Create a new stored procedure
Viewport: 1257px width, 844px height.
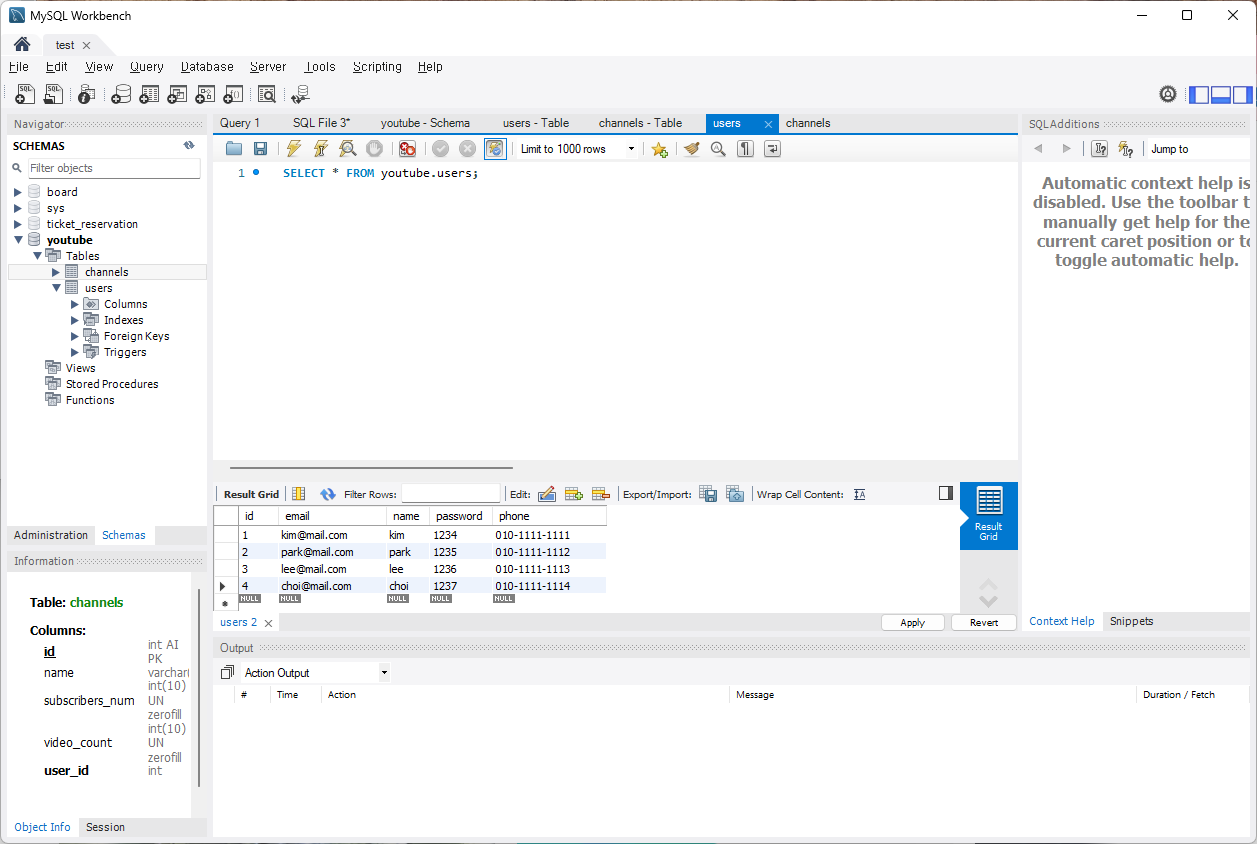pyautogui.click(x=205, y=94)
